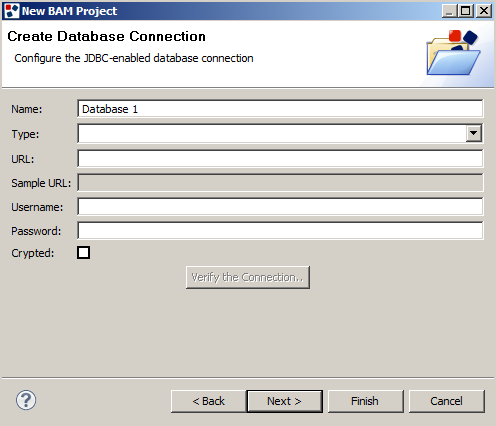This screenshot has height=426, width=496.
Task: Go to previous step with Back
Action: [x=209, y=401]
